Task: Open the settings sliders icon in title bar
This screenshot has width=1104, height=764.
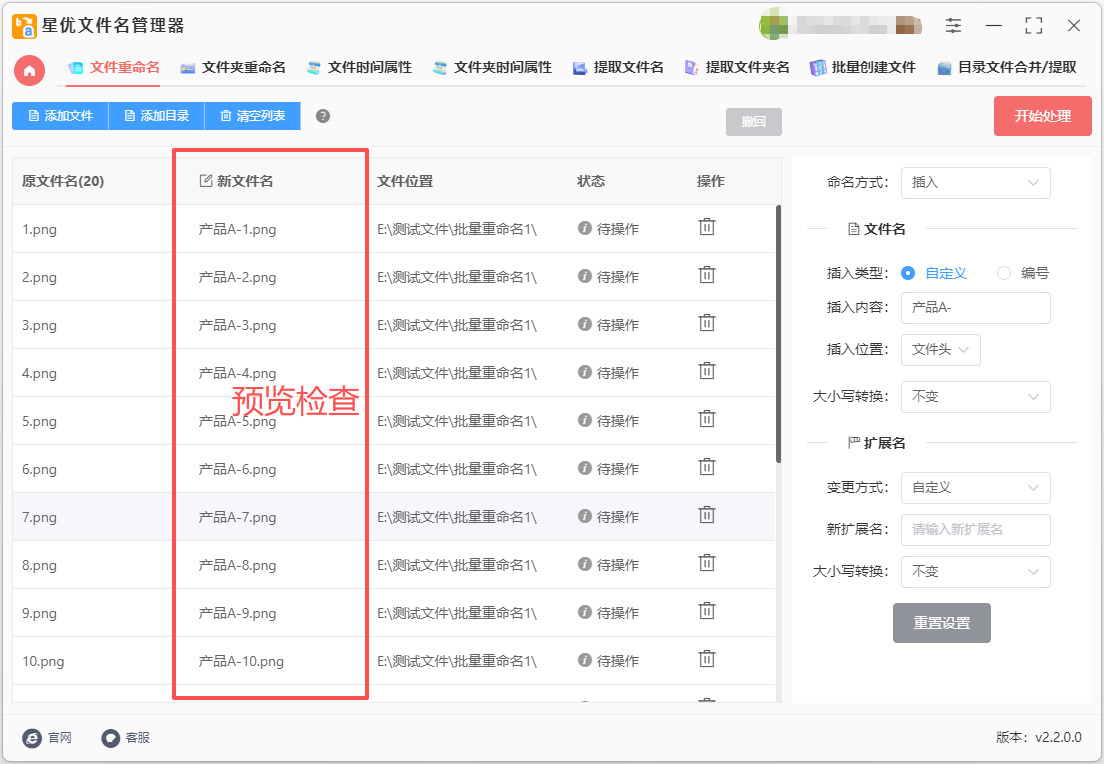Action: pos(954,26)
